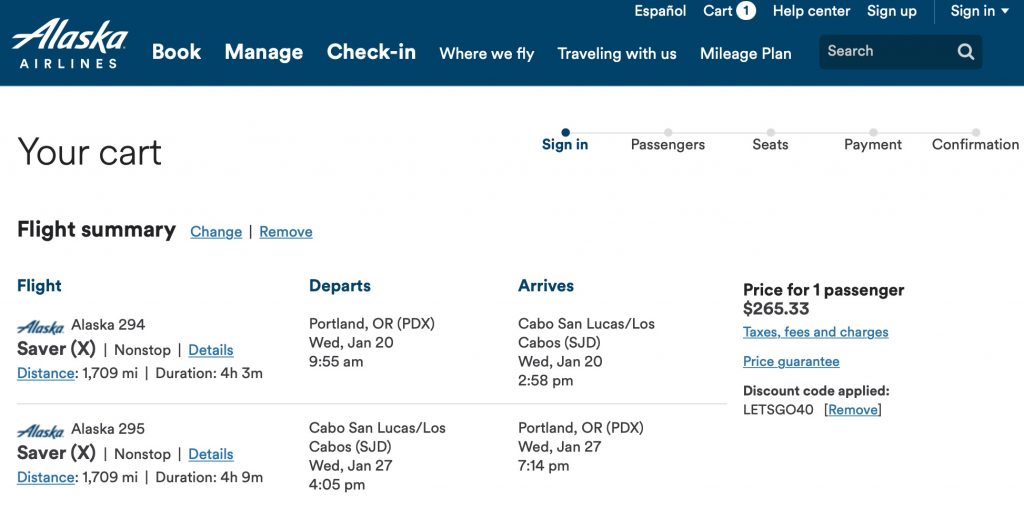Remove the LETSGO40 discount code

click(853, 410)
